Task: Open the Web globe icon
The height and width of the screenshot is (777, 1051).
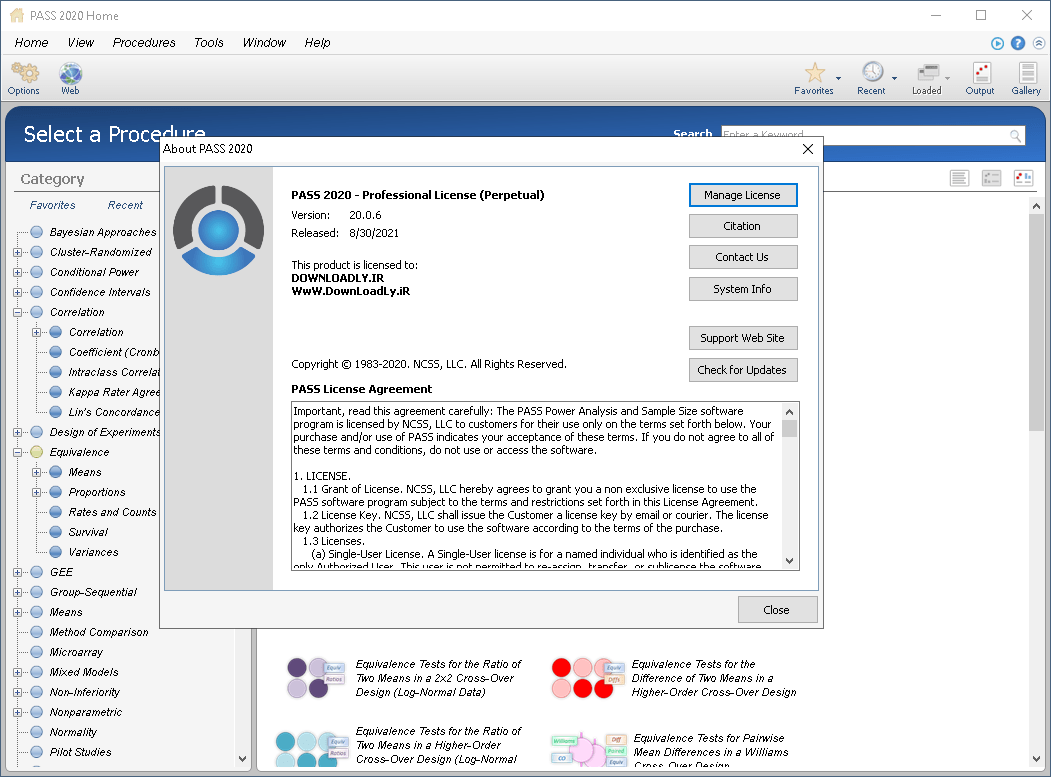Action: coord(70,73)
